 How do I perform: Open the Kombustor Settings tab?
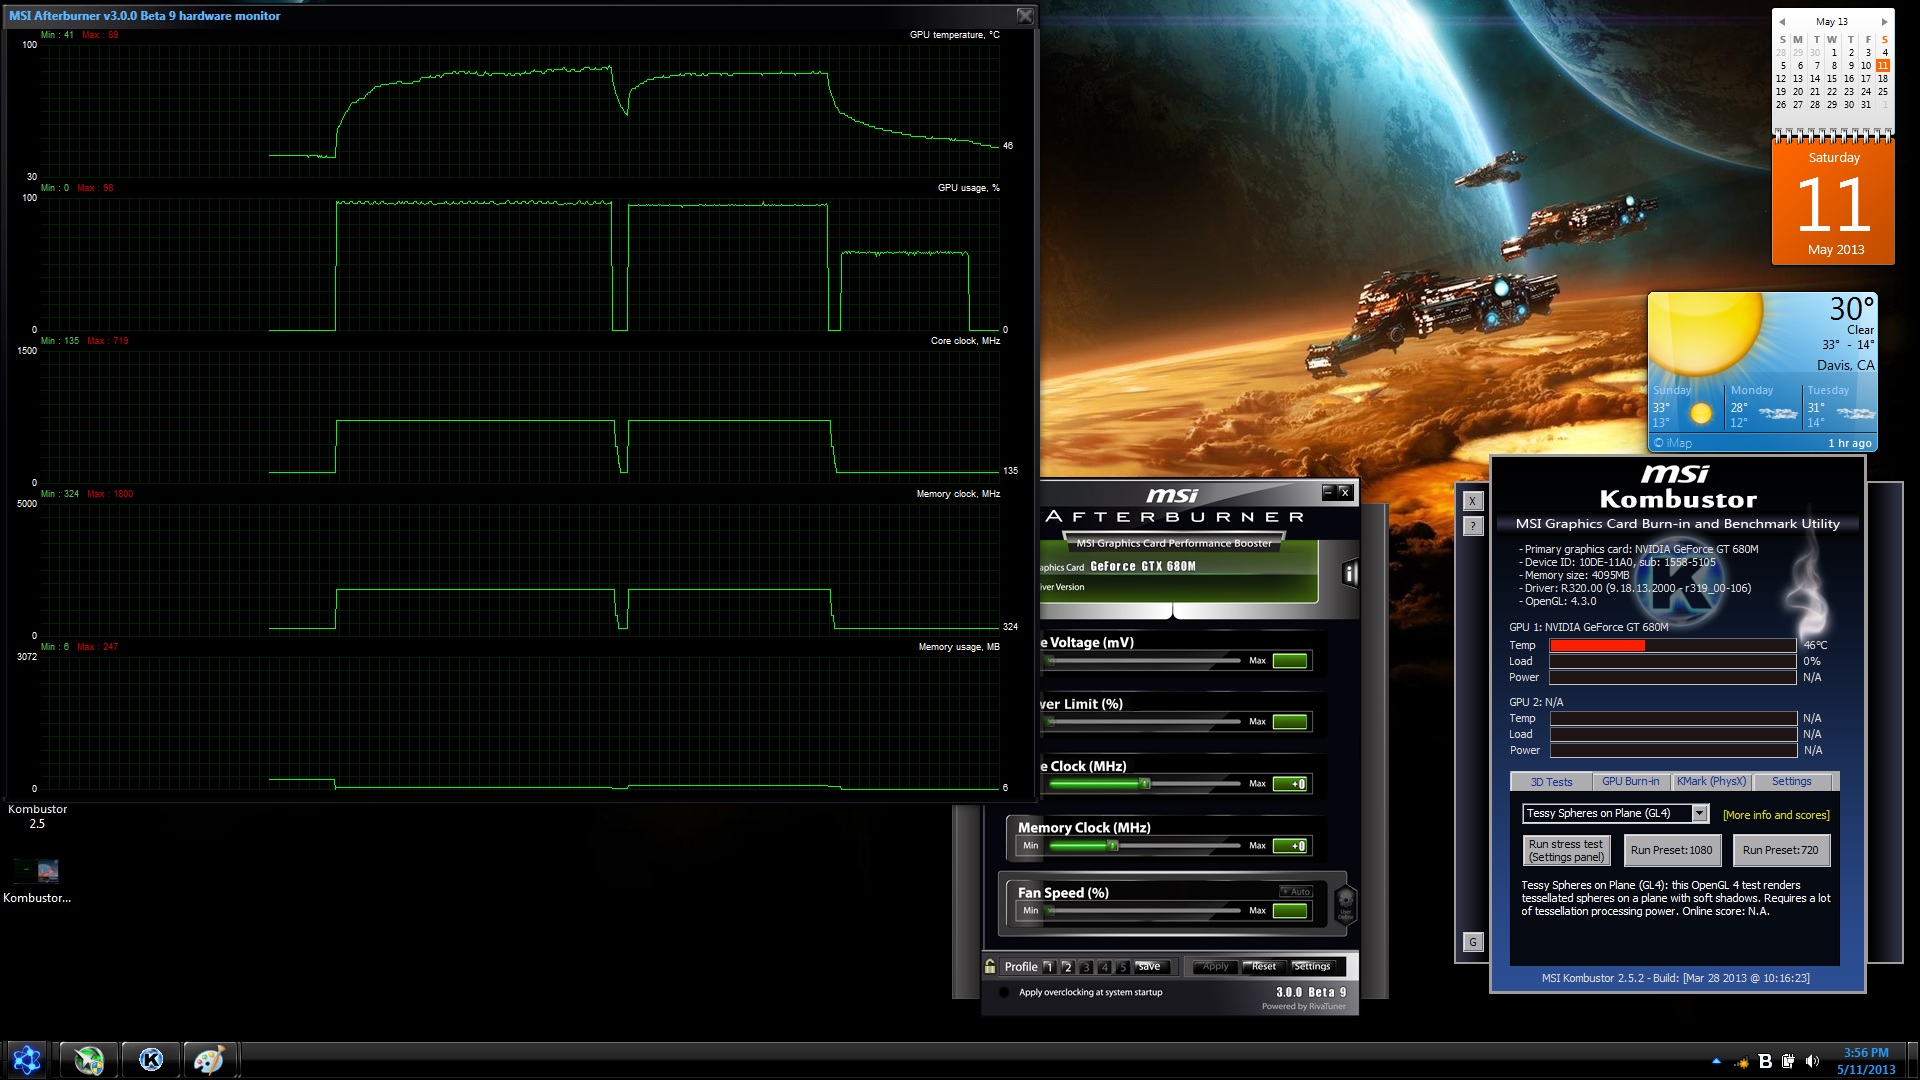pyautogui.click(x=1791, y=782)
